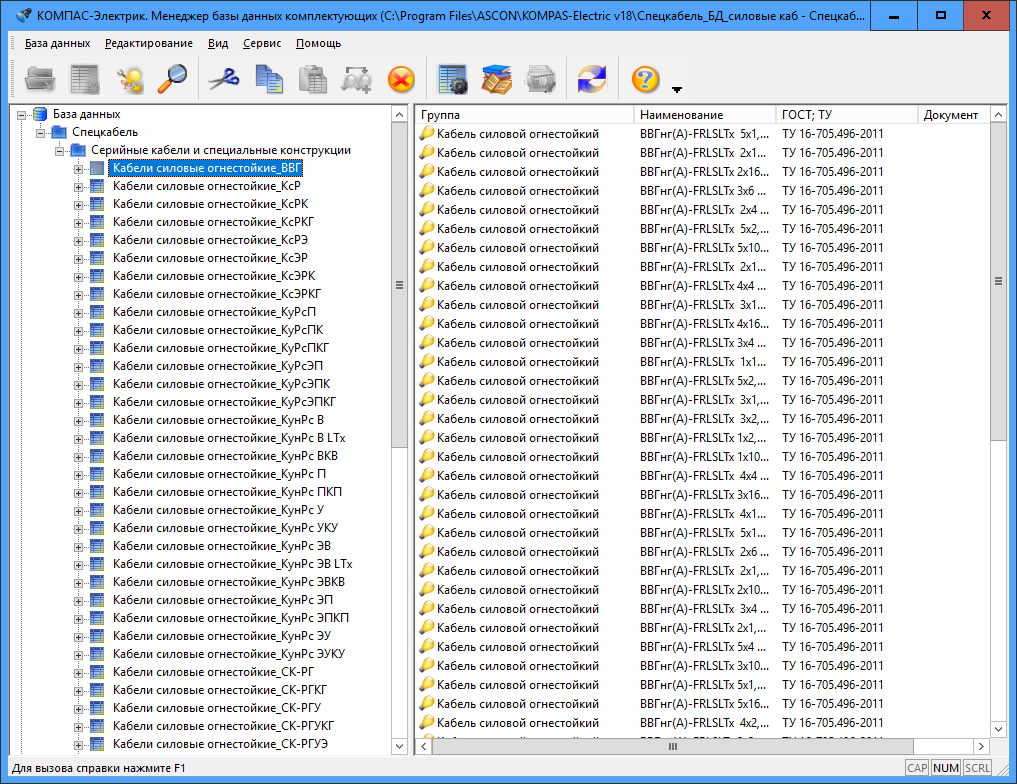Expand the Кабели силовые огнестойкие_КуРсЭП node
1017x784 pixels.
78,368
